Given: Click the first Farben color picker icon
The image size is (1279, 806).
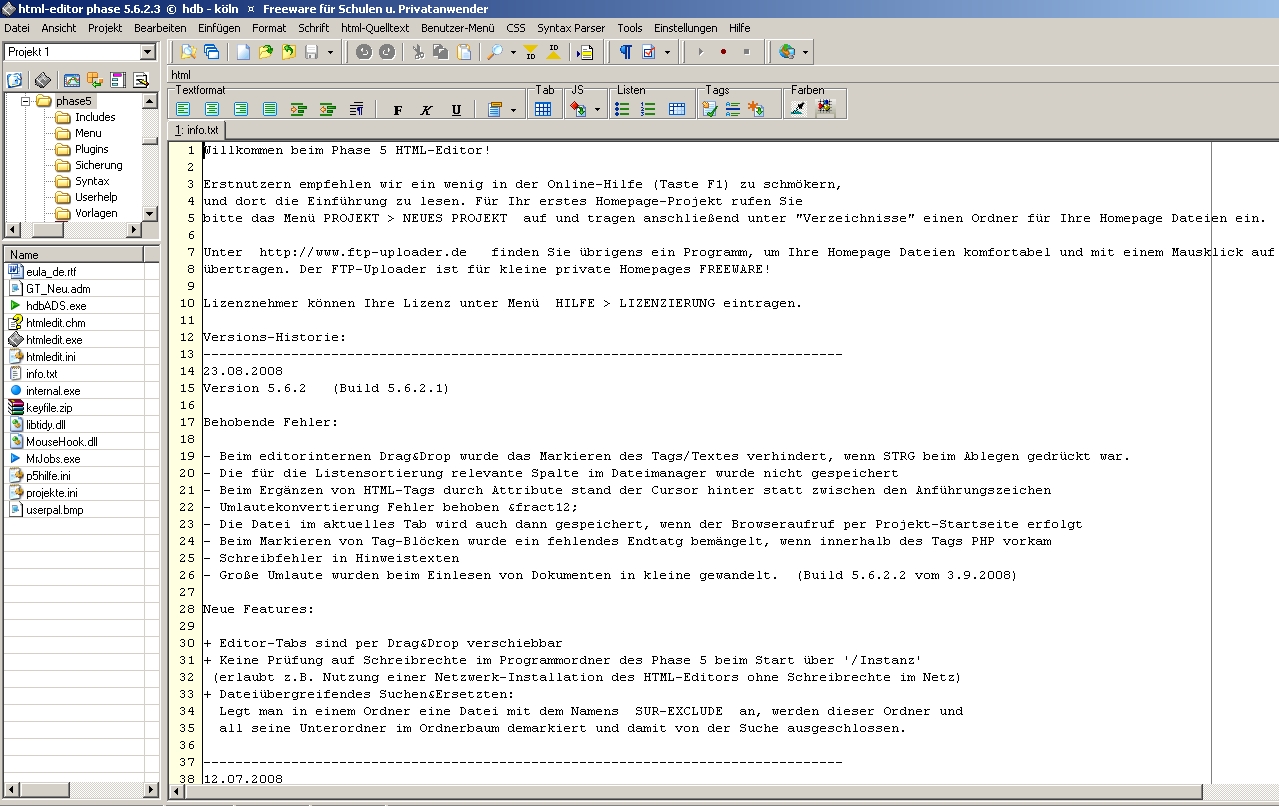Looking at the screenshot, I should tap(798, 108).
